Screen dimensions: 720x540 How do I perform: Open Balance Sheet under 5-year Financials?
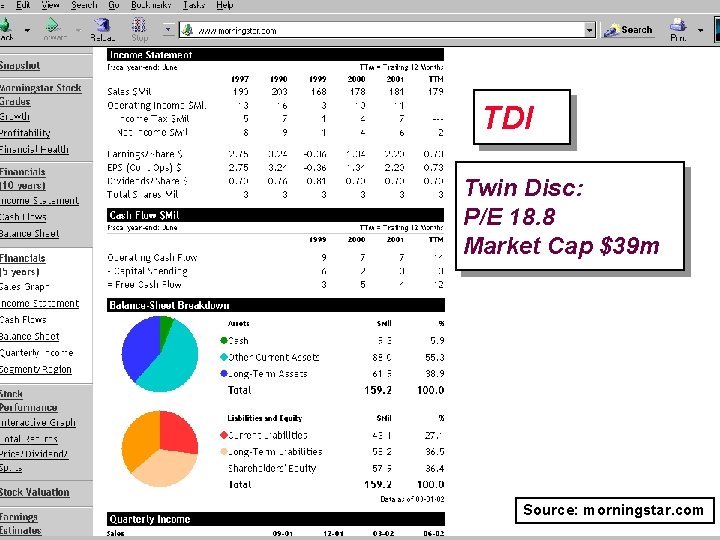(29, 336)
